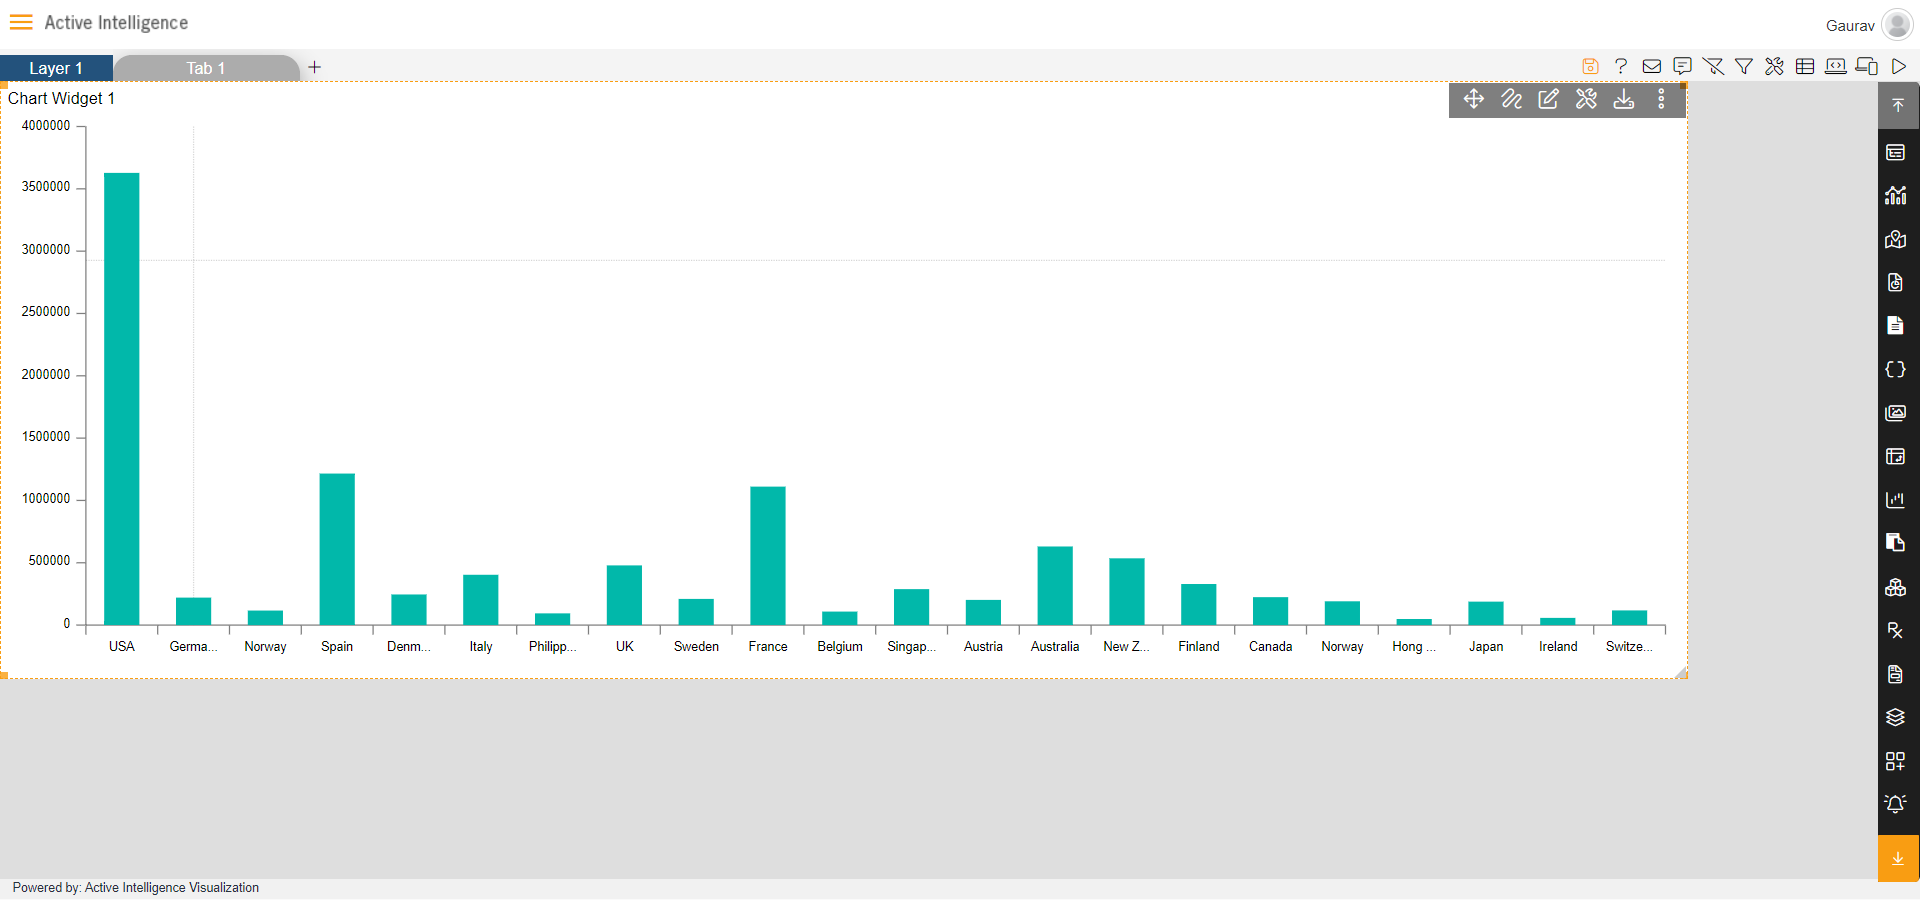Image resolution: width=1920 pixels, height=900 pixels.
Task: Save the dashboard with floppy disk icon
Action: coord(1590,66)
